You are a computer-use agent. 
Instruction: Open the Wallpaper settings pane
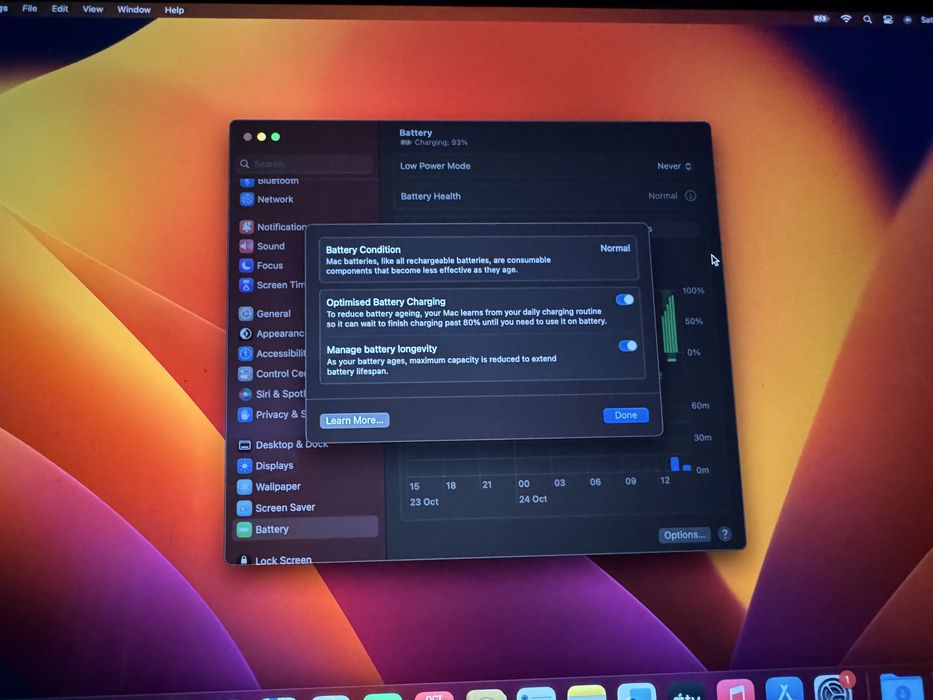point(269,486)
